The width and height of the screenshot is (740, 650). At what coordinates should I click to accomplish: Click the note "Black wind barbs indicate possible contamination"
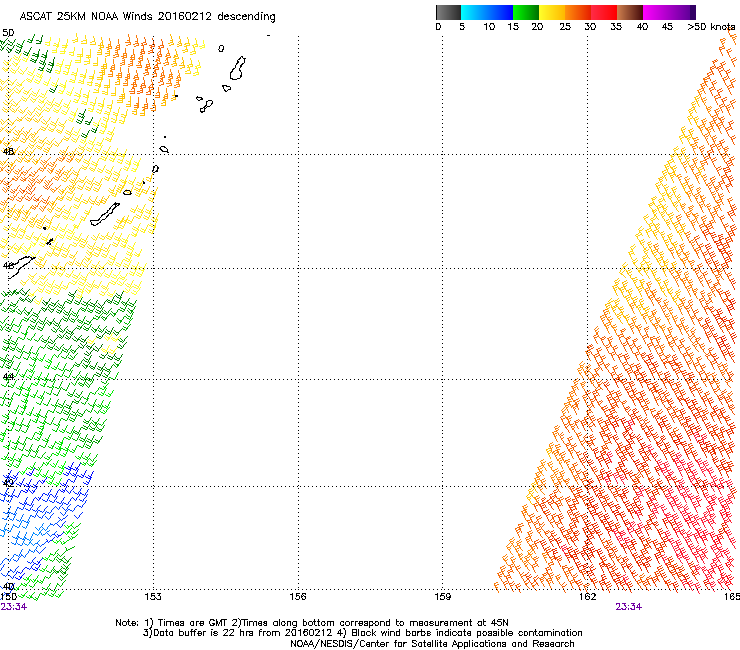pyautogui.click(x=467, y=633)
